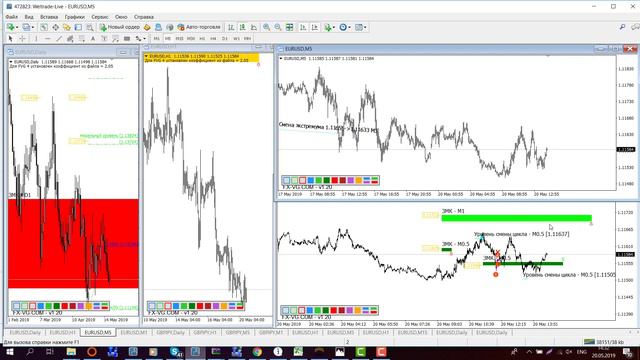Switch to M15 timeframe
The height and width of the screenshot is (360, 640).
tap(179, 38)
